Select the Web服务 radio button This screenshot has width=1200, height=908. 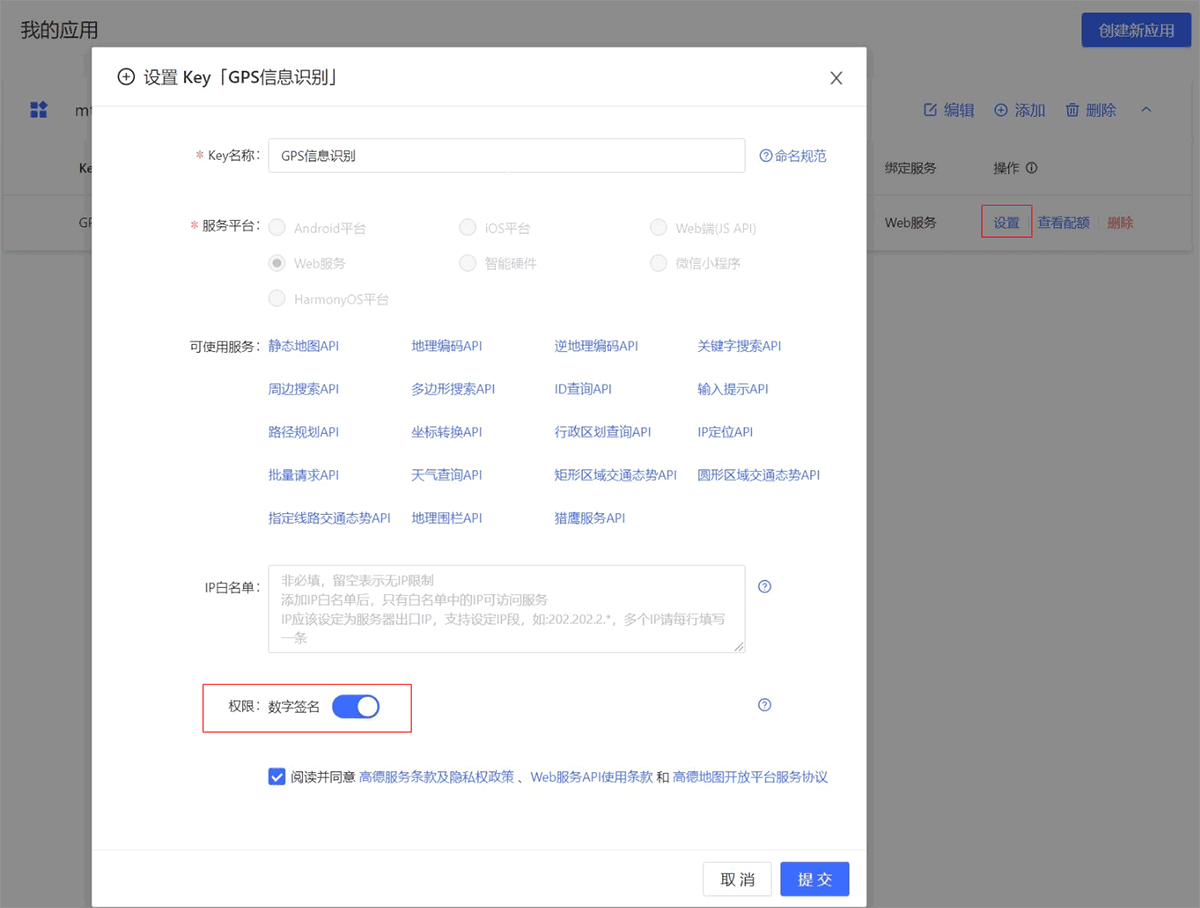click(277, 263)
